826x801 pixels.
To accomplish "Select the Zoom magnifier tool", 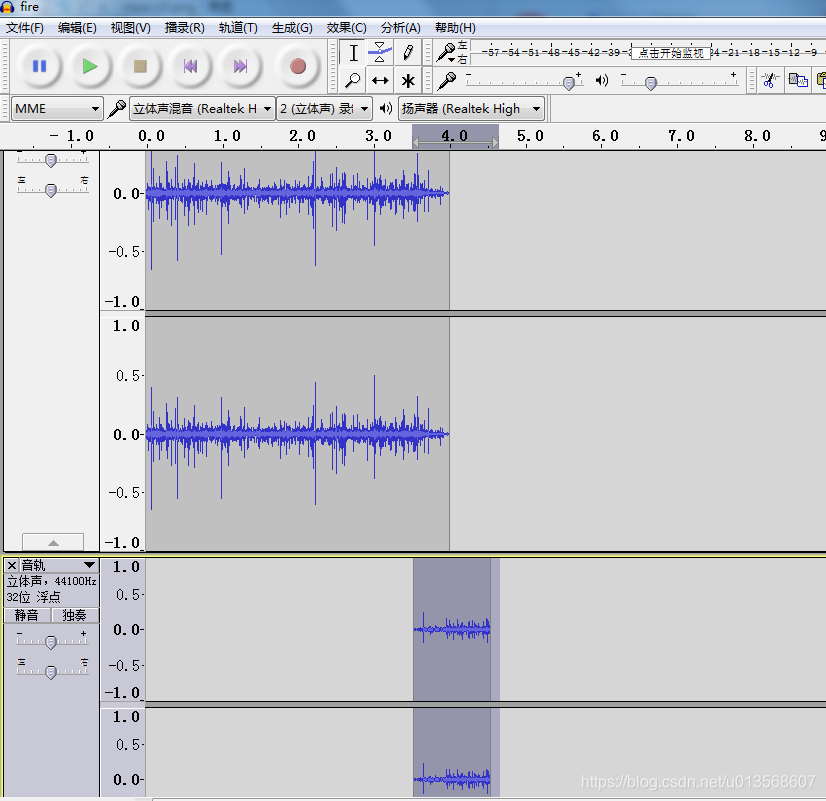I will tap(353, 80).
